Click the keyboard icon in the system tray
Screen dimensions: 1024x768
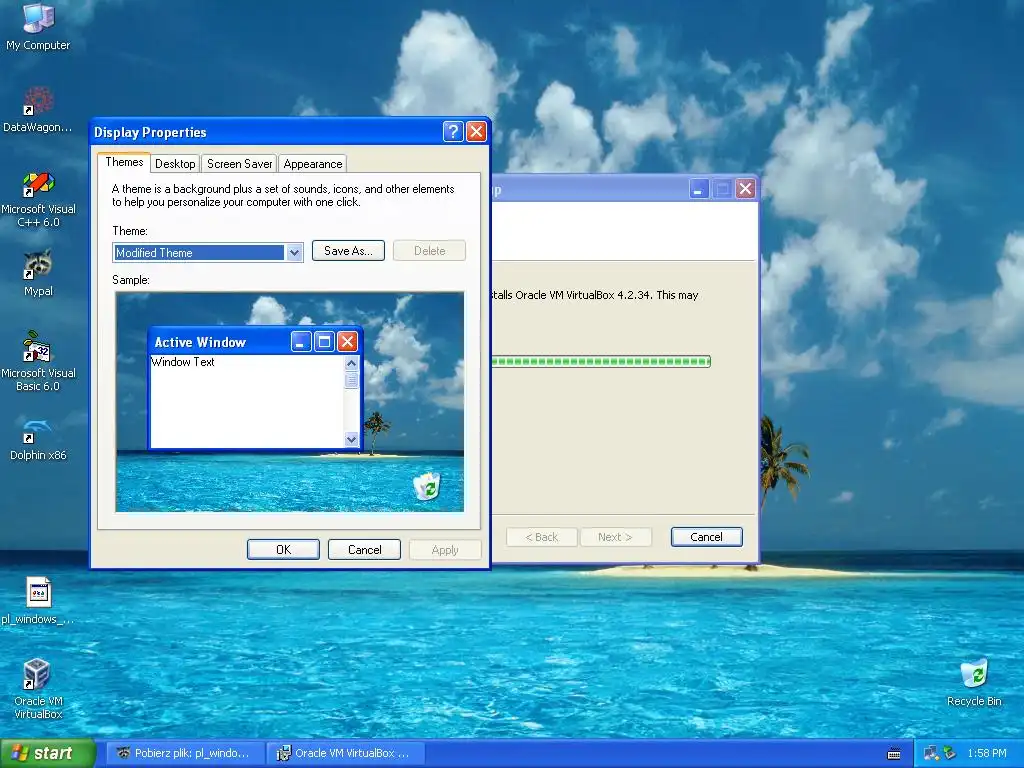(894, 754)
